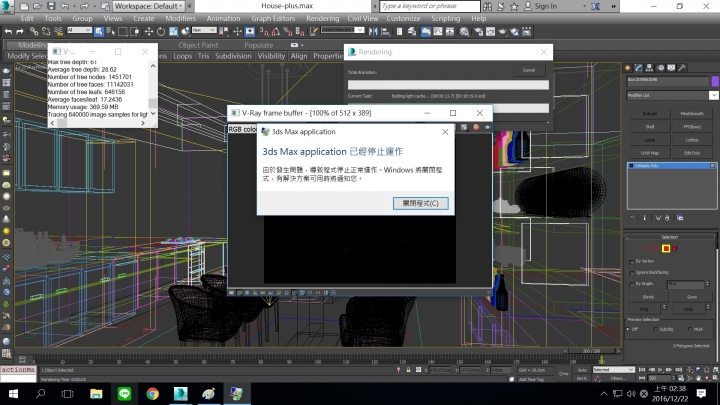
Task: Open Google Chrome from the taskbar
Action: tap(152, 394)
